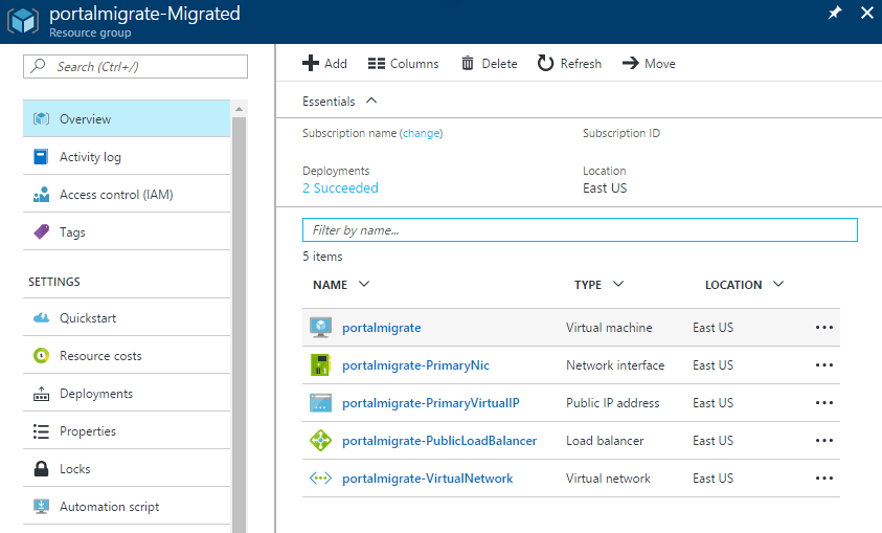Select Access control (IAM) in sidebar

(116, 194)
